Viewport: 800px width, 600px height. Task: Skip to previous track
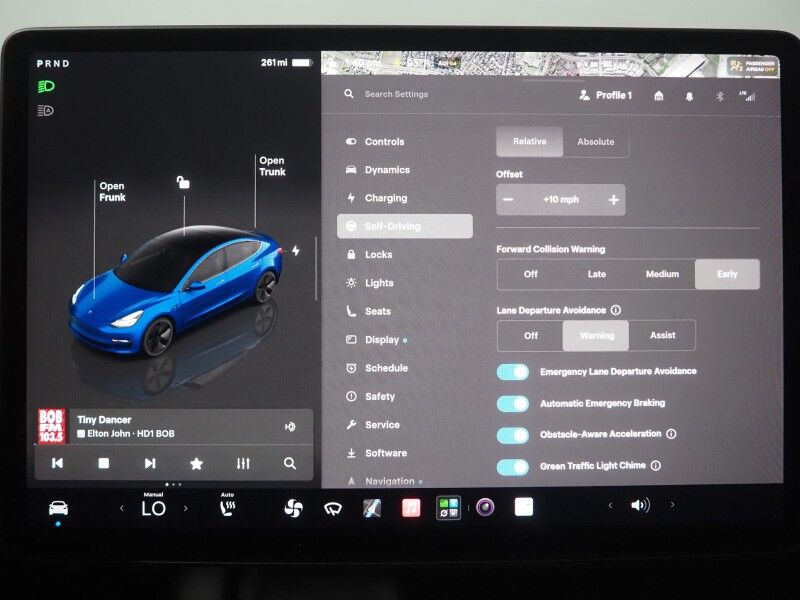pyautogui.click(x=57, y=463)
